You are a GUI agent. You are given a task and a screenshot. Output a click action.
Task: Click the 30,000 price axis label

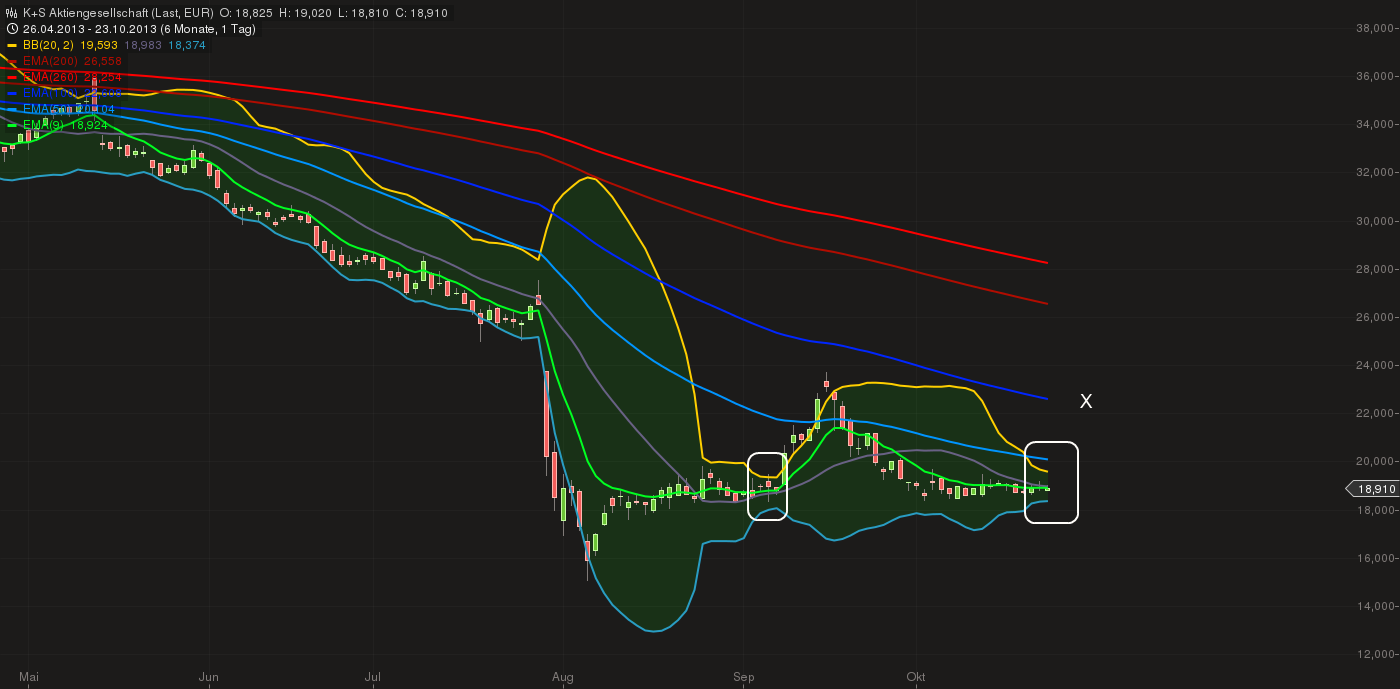tap(1375, 221)
